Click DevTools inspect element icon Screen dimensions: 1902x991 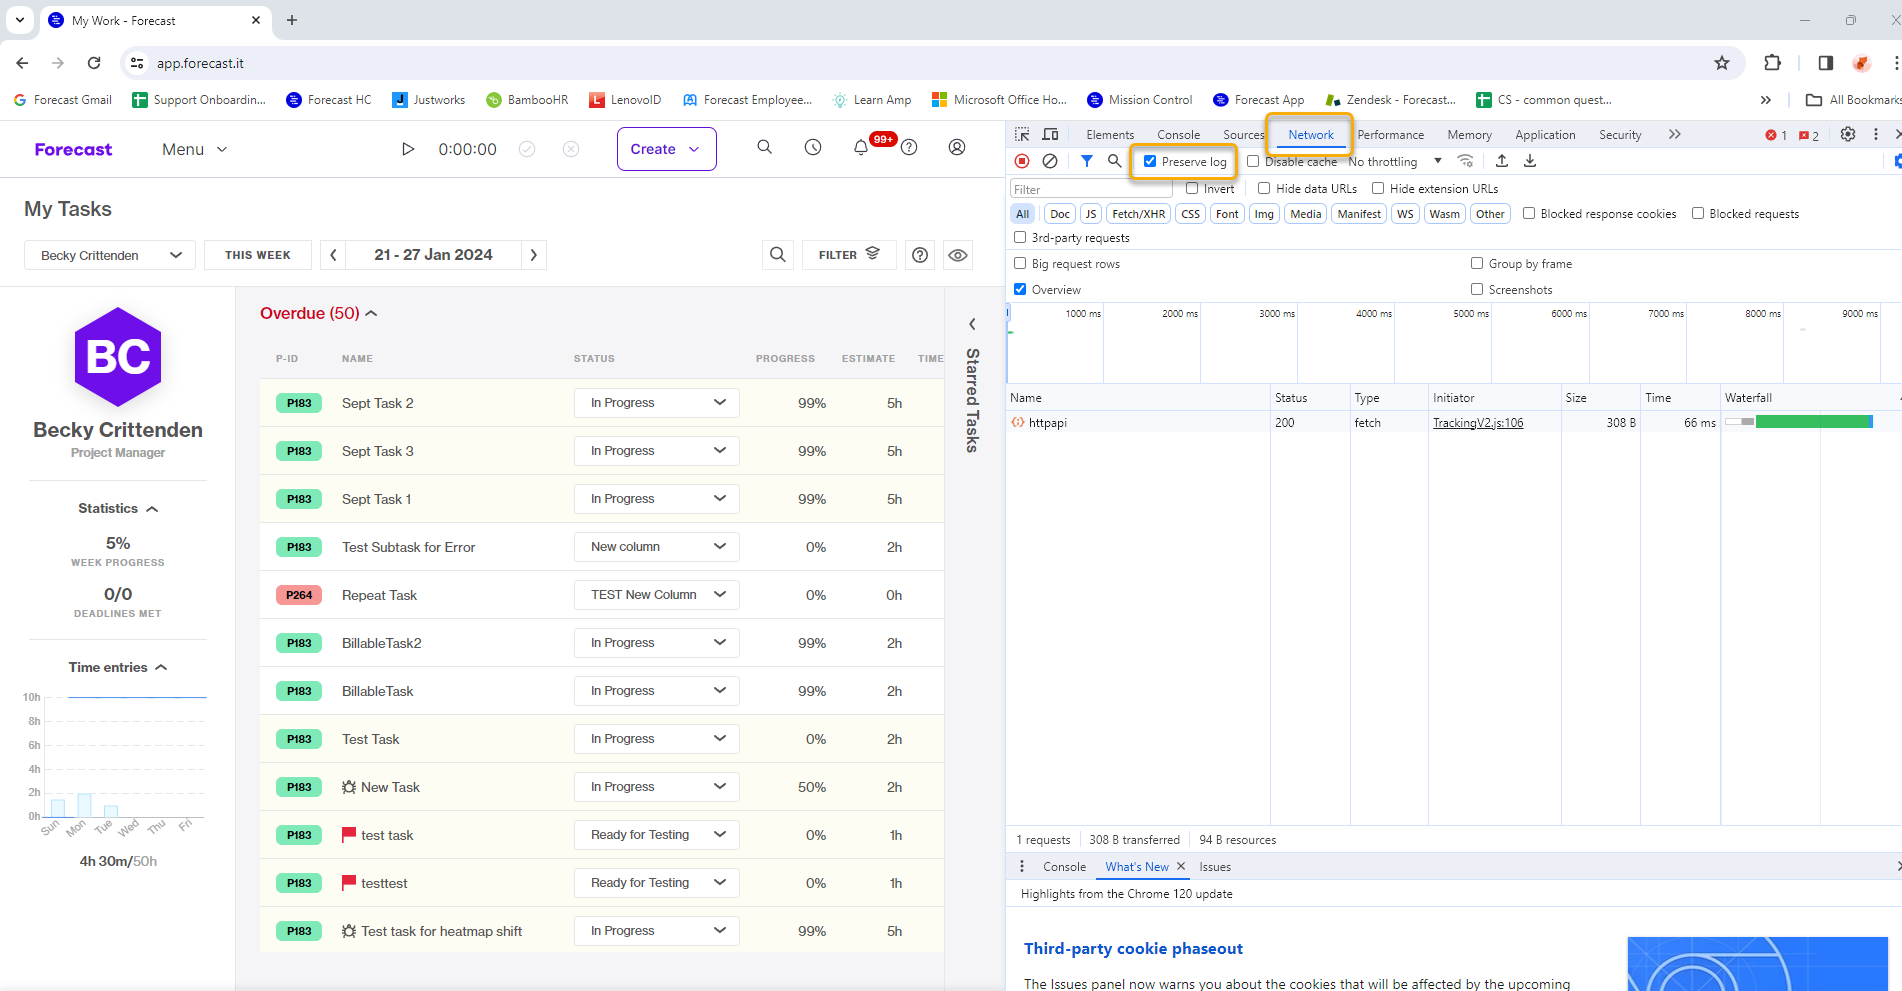pyautogui.click(x=1022, y=134)
